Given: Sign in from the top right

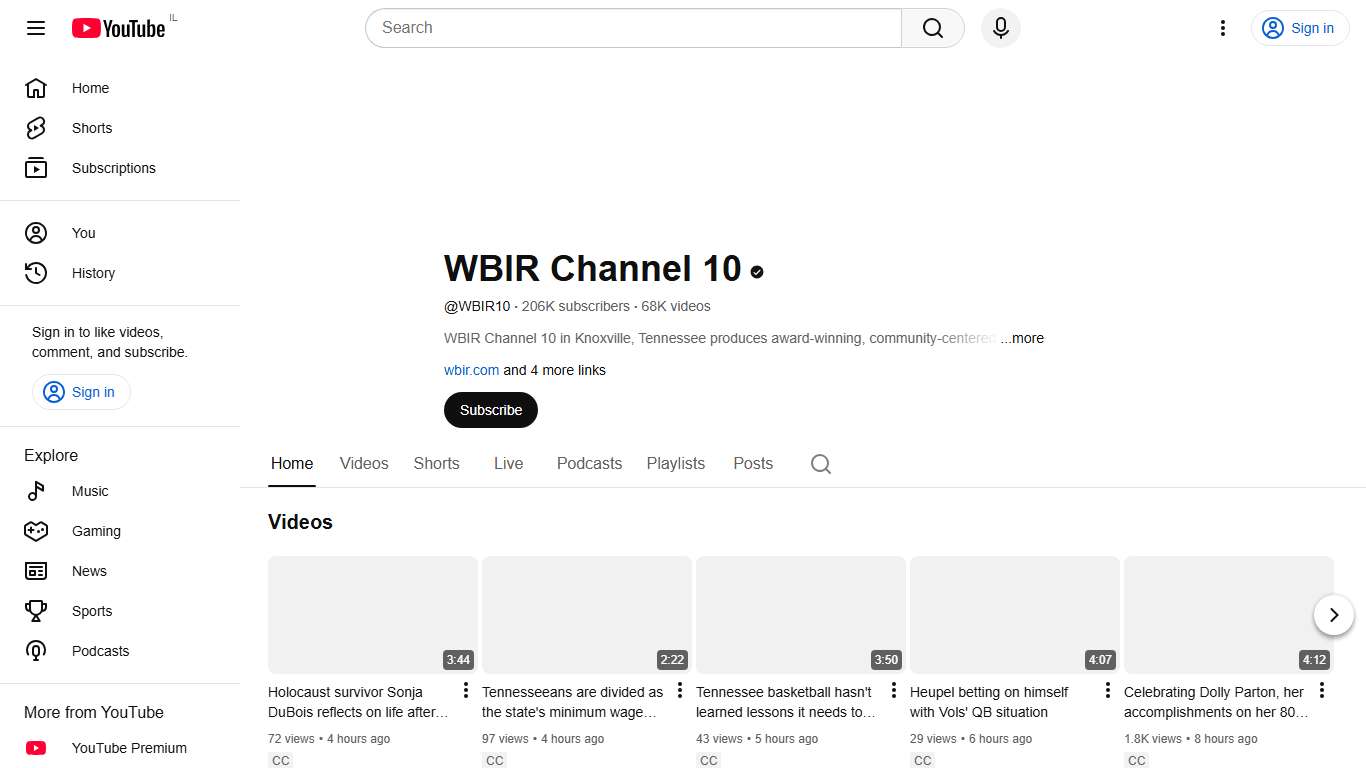Looking at the screenshot, I should click(1299, 28).
